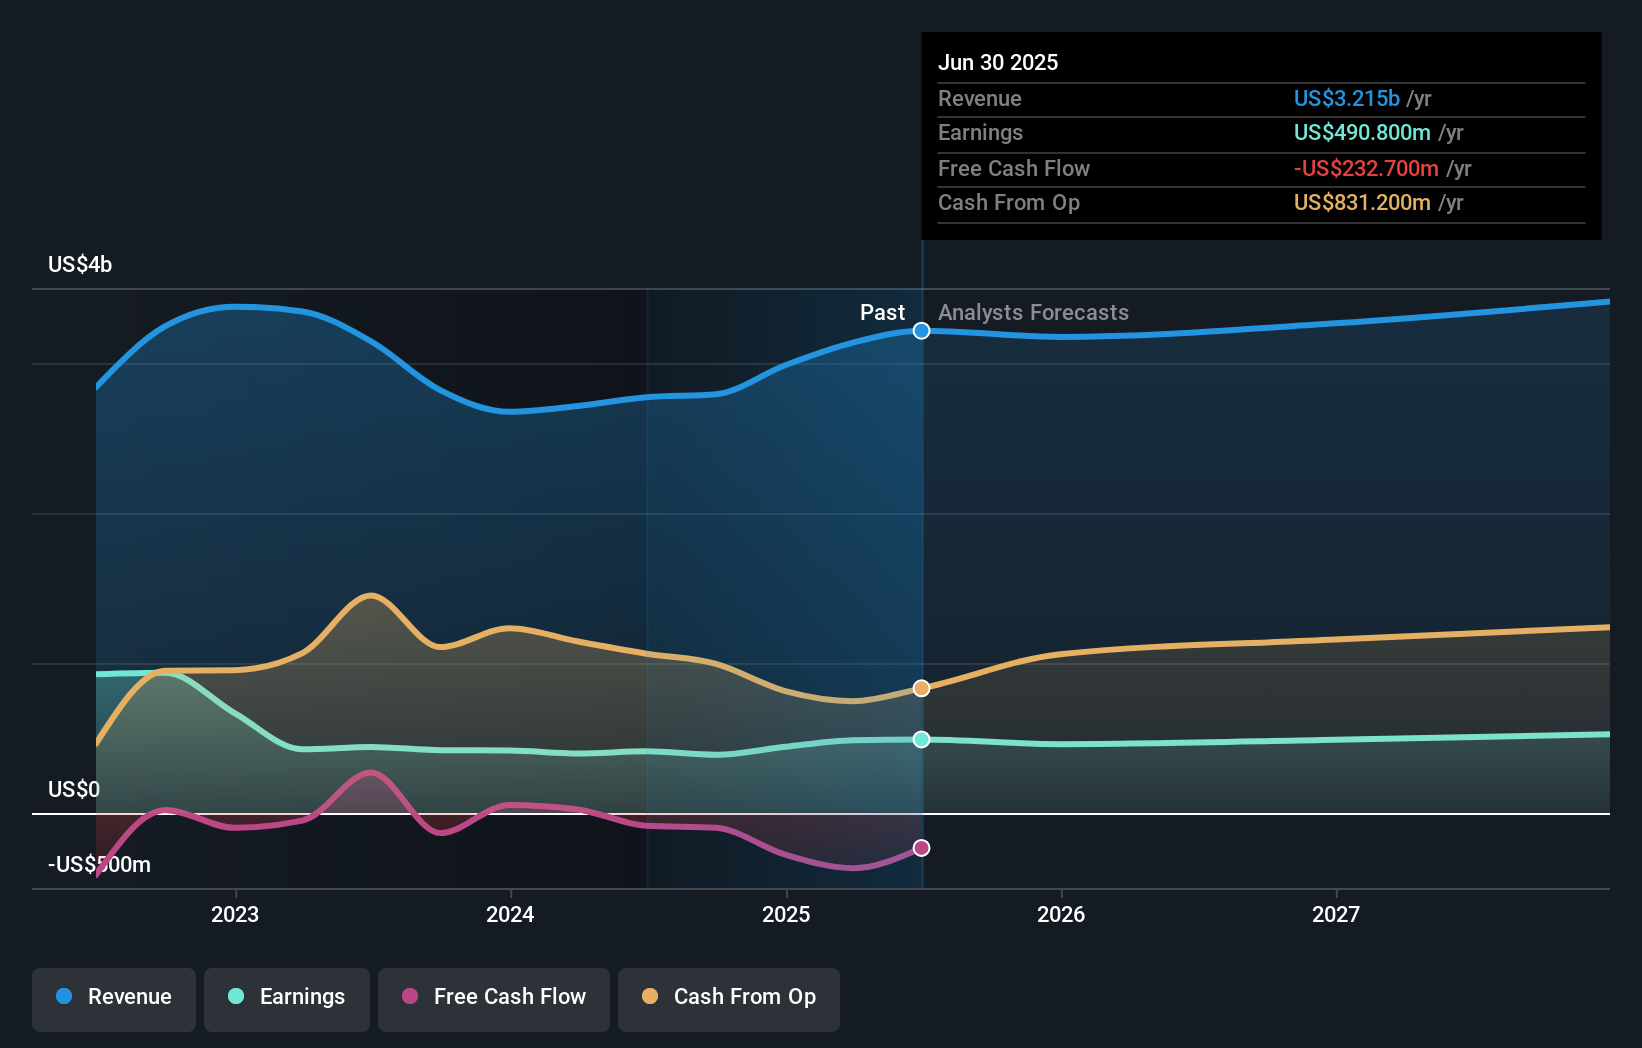Click the pink Free Cash Flow legend dot
The image size is (1642, 1048).
click(x=409, y=997)
